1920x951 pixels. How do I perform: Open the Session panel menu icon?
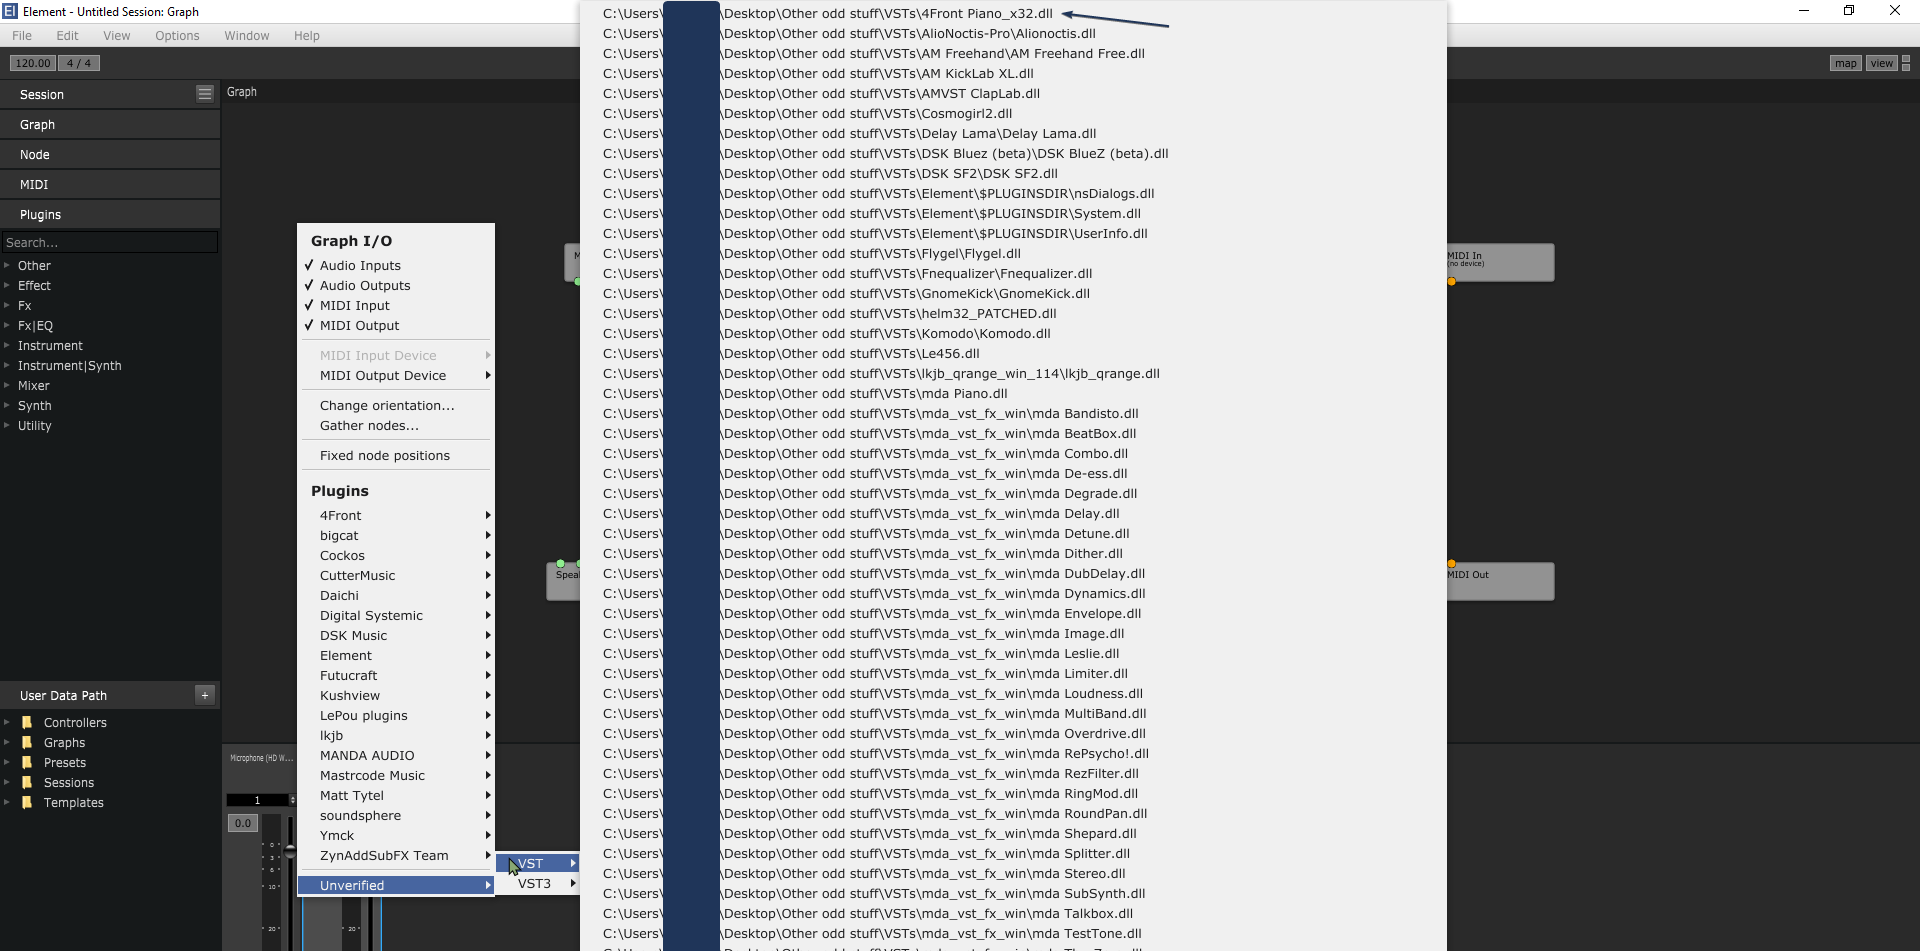205,94
